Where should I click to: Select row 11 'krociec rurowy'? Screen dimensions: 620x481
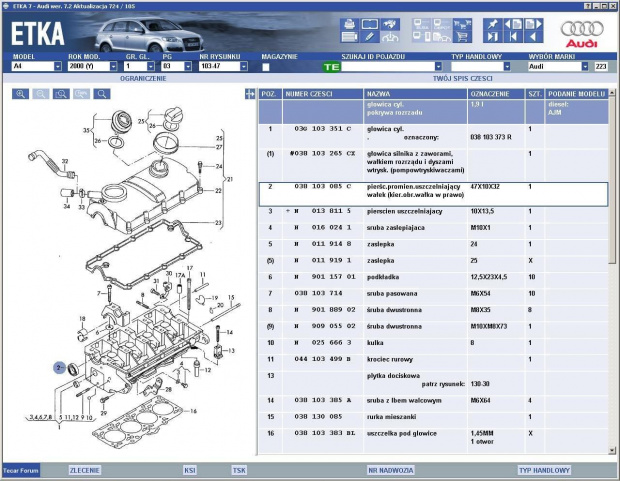point(433,359)
